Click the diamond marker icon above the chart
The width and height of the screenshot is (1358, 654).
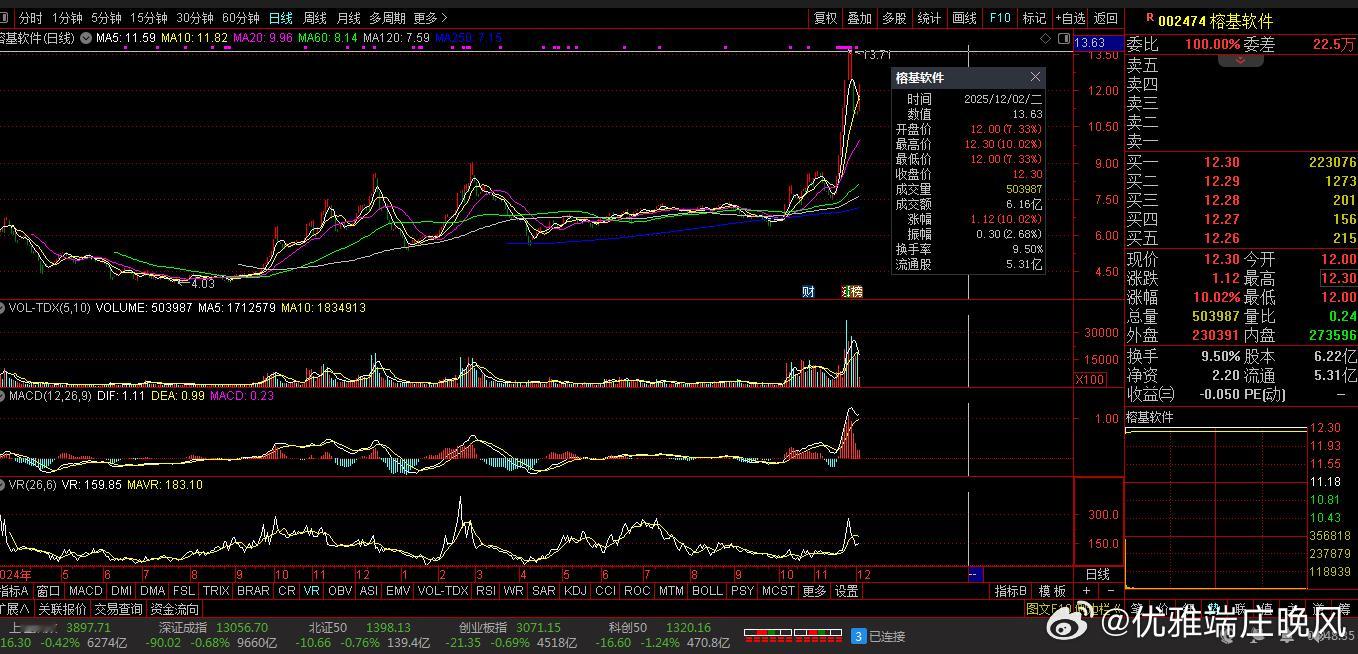coord(1047,38)
